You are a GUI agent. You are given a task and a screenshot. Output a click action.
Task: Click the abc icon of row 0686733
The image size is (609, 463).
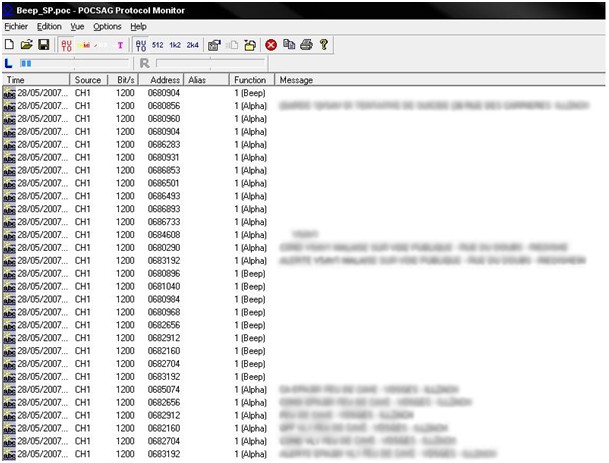(9, 222)
